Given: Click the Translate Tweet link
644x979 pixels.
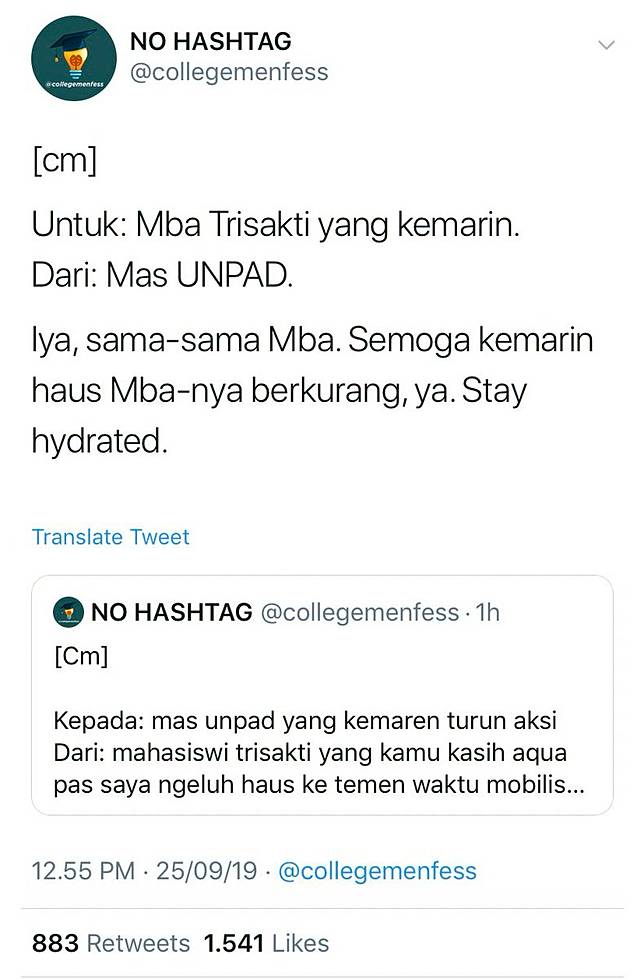Looking at the screenshot, I should pos(110,537).
